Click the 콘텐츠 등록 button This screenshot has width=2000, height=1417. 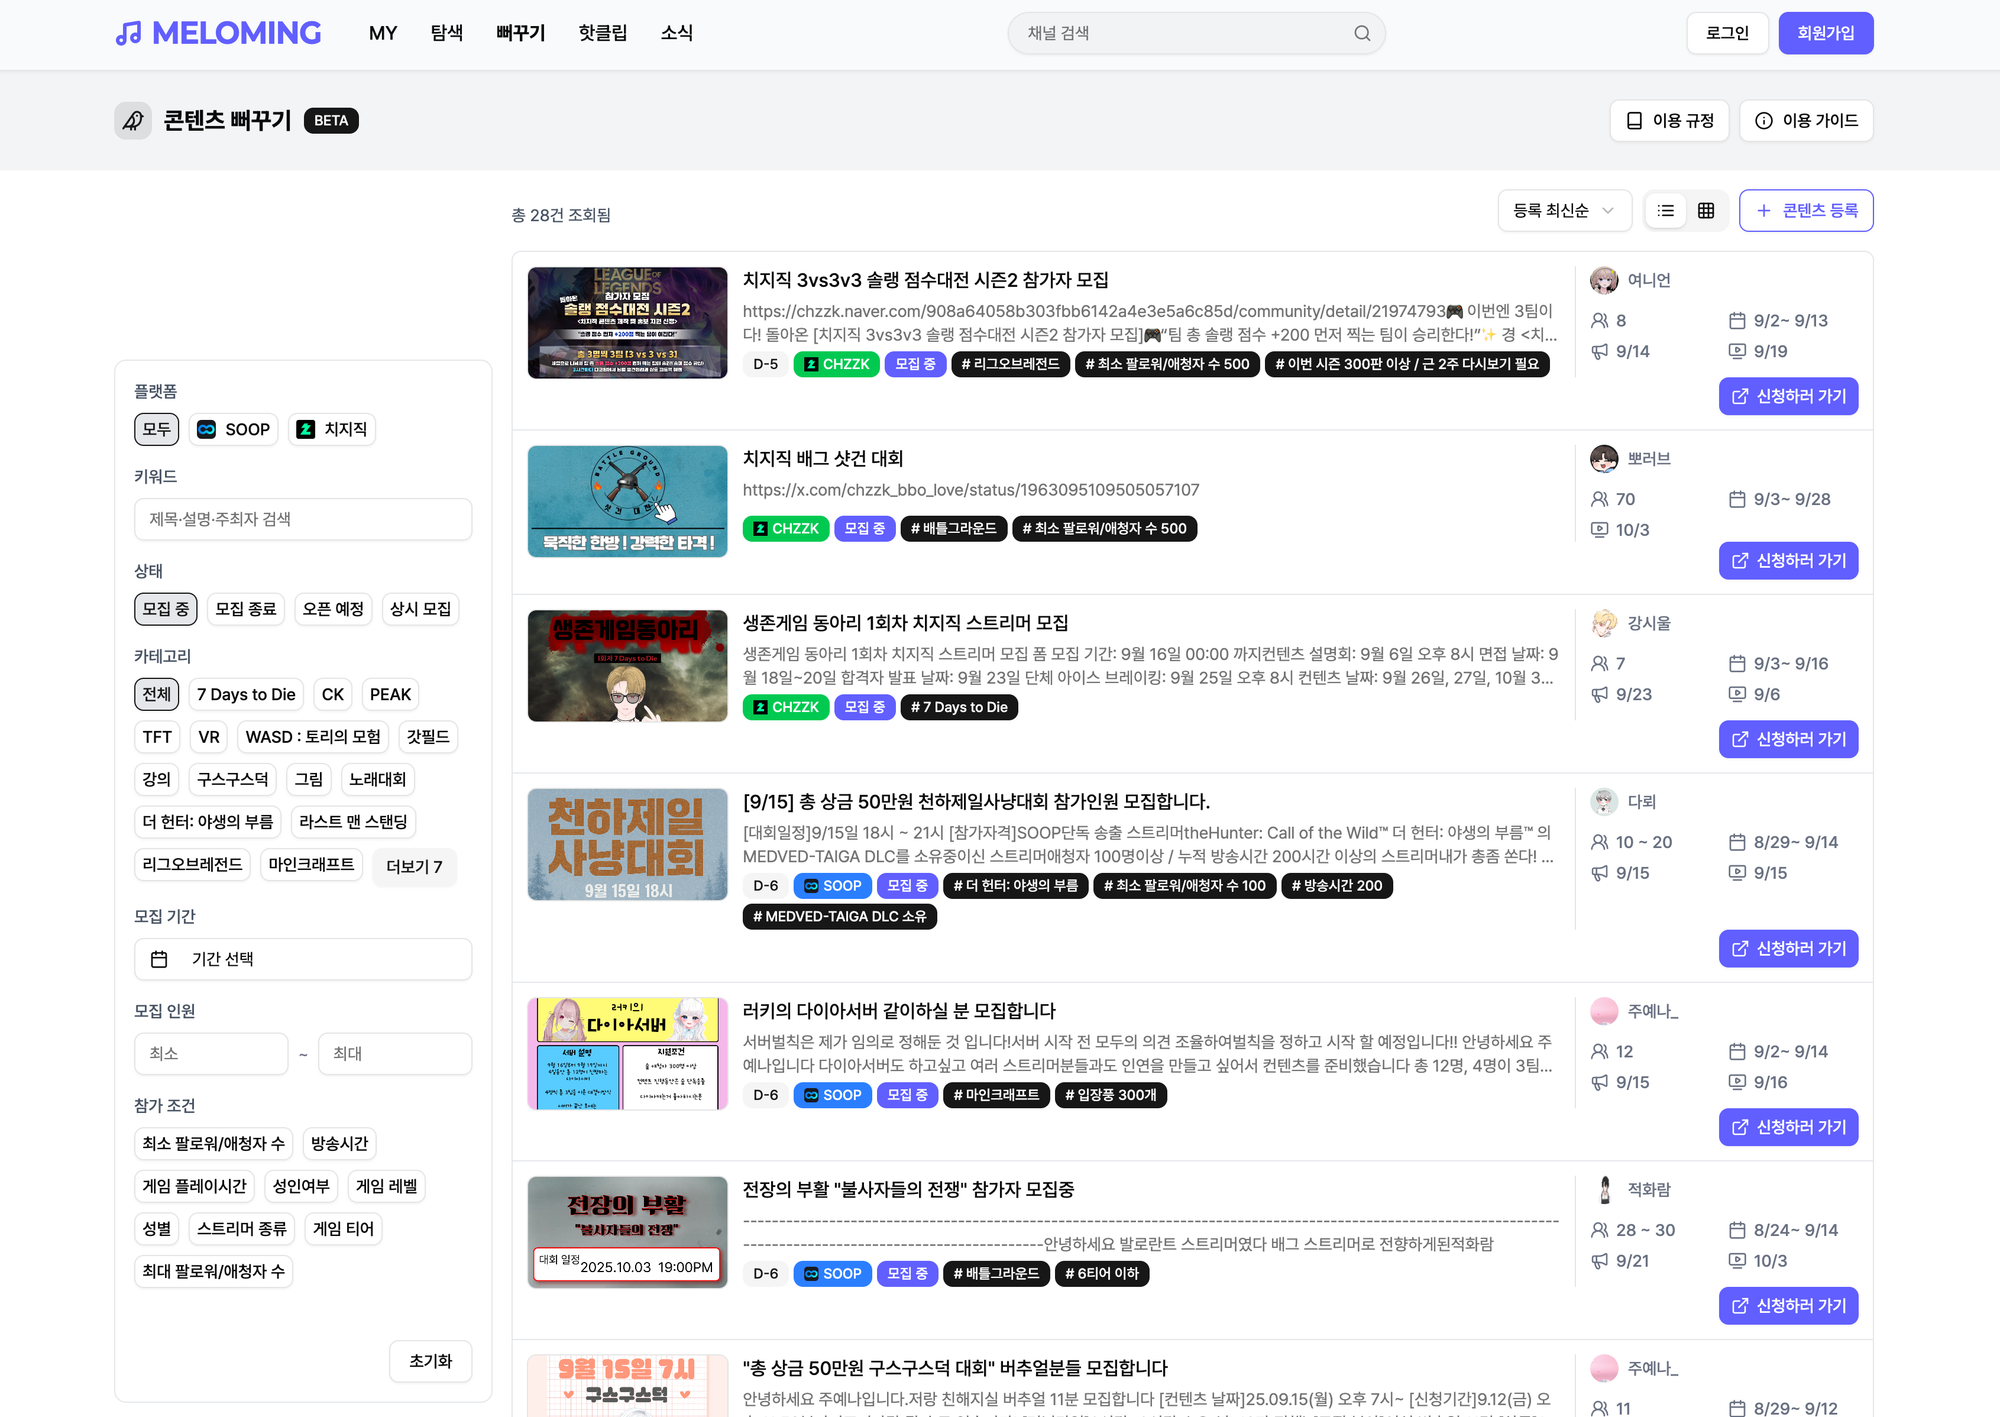click(x=1805, y=211)
